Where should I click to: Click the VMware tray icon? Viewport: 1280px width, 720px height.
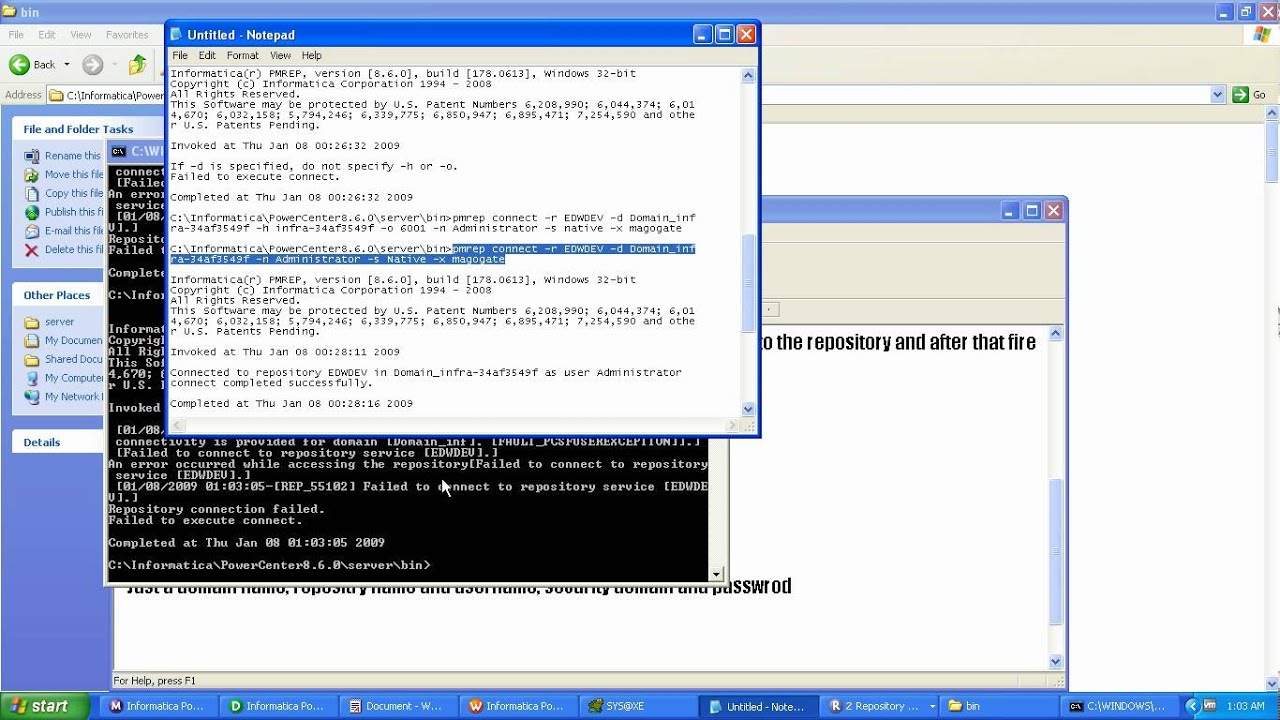pyautogui.click(x=1209, y=706)
